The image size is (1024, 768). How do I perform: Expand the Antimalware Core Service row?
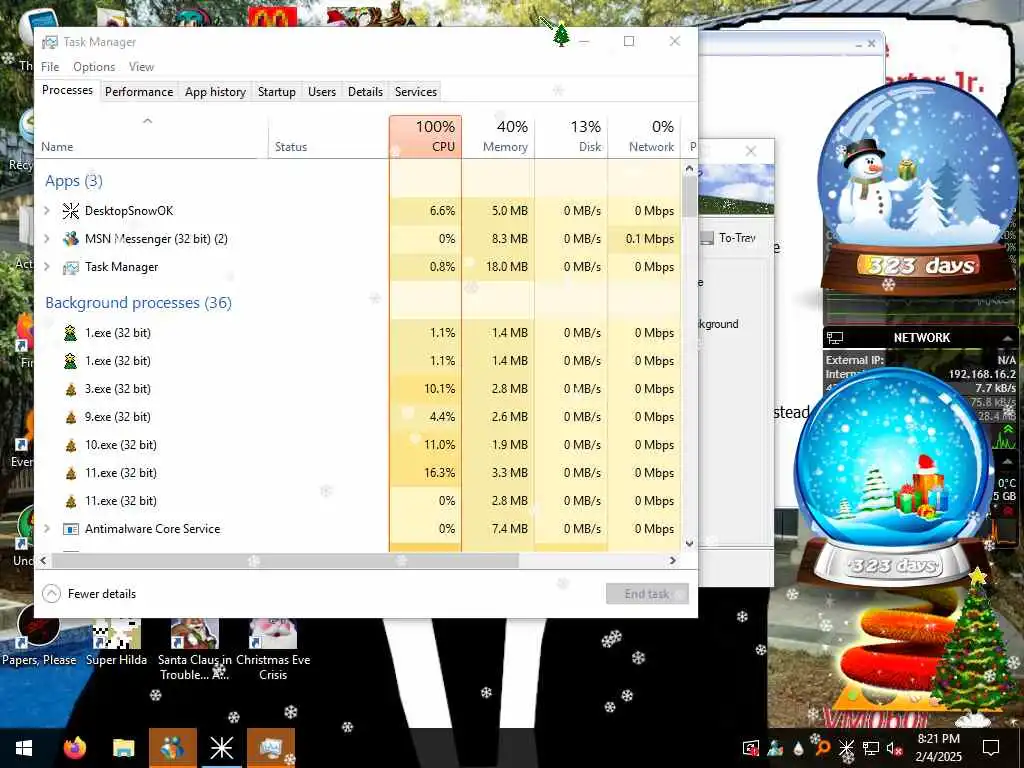46,529
